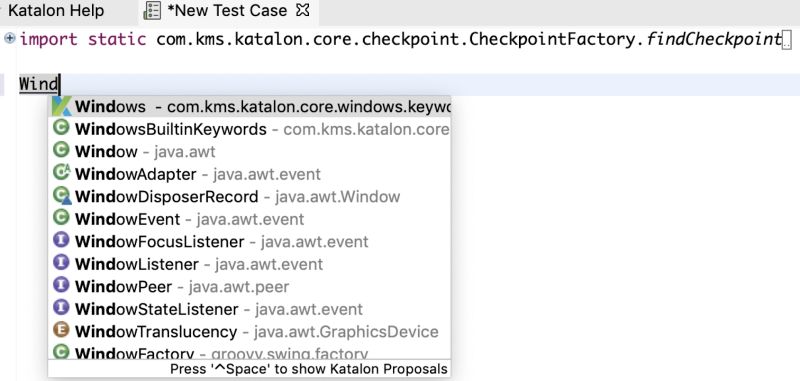Click abstract class icon beside WindowAdapter
The width and height of the screenshot is (800, 381).
62,173
